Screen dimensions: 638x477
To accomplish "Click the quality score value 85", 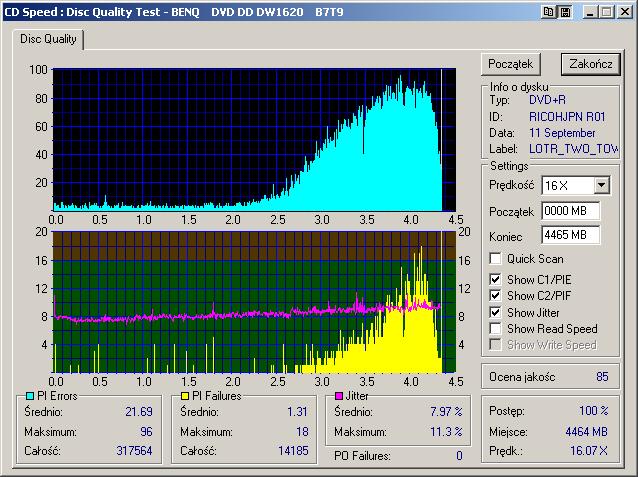I will 602,377.
